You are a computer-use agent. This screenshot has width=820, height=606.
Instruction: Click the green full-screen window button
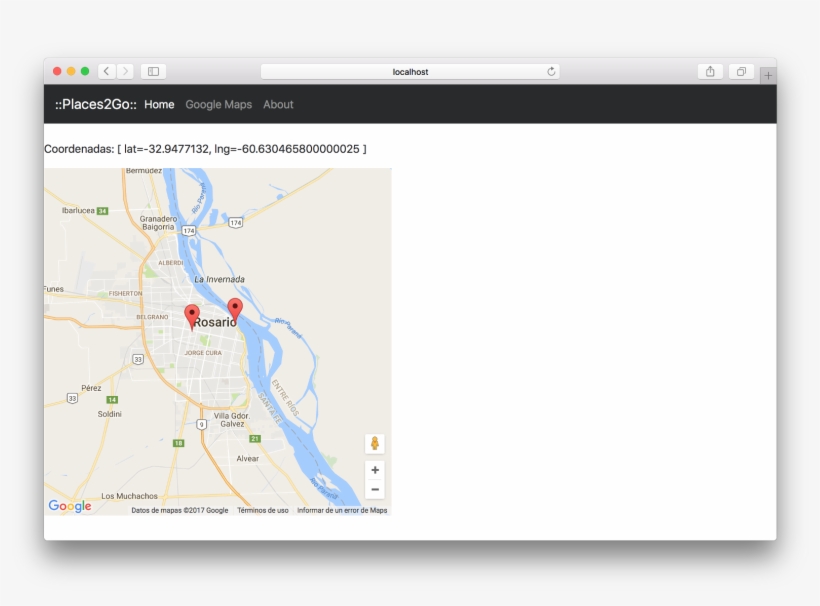[x=85, y=71]
